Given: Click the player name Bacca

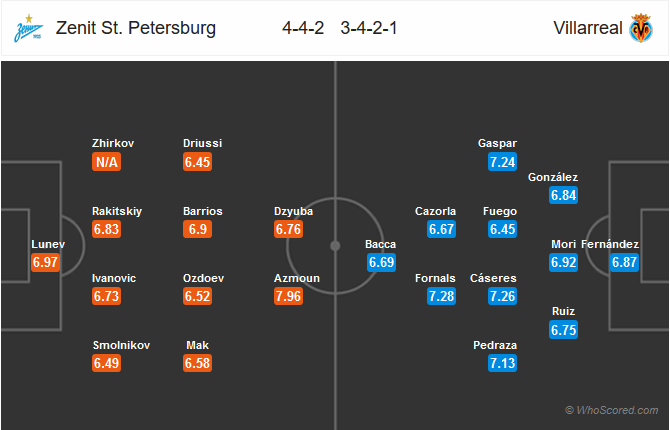Looking at the screenshot, I should (380, 244).
